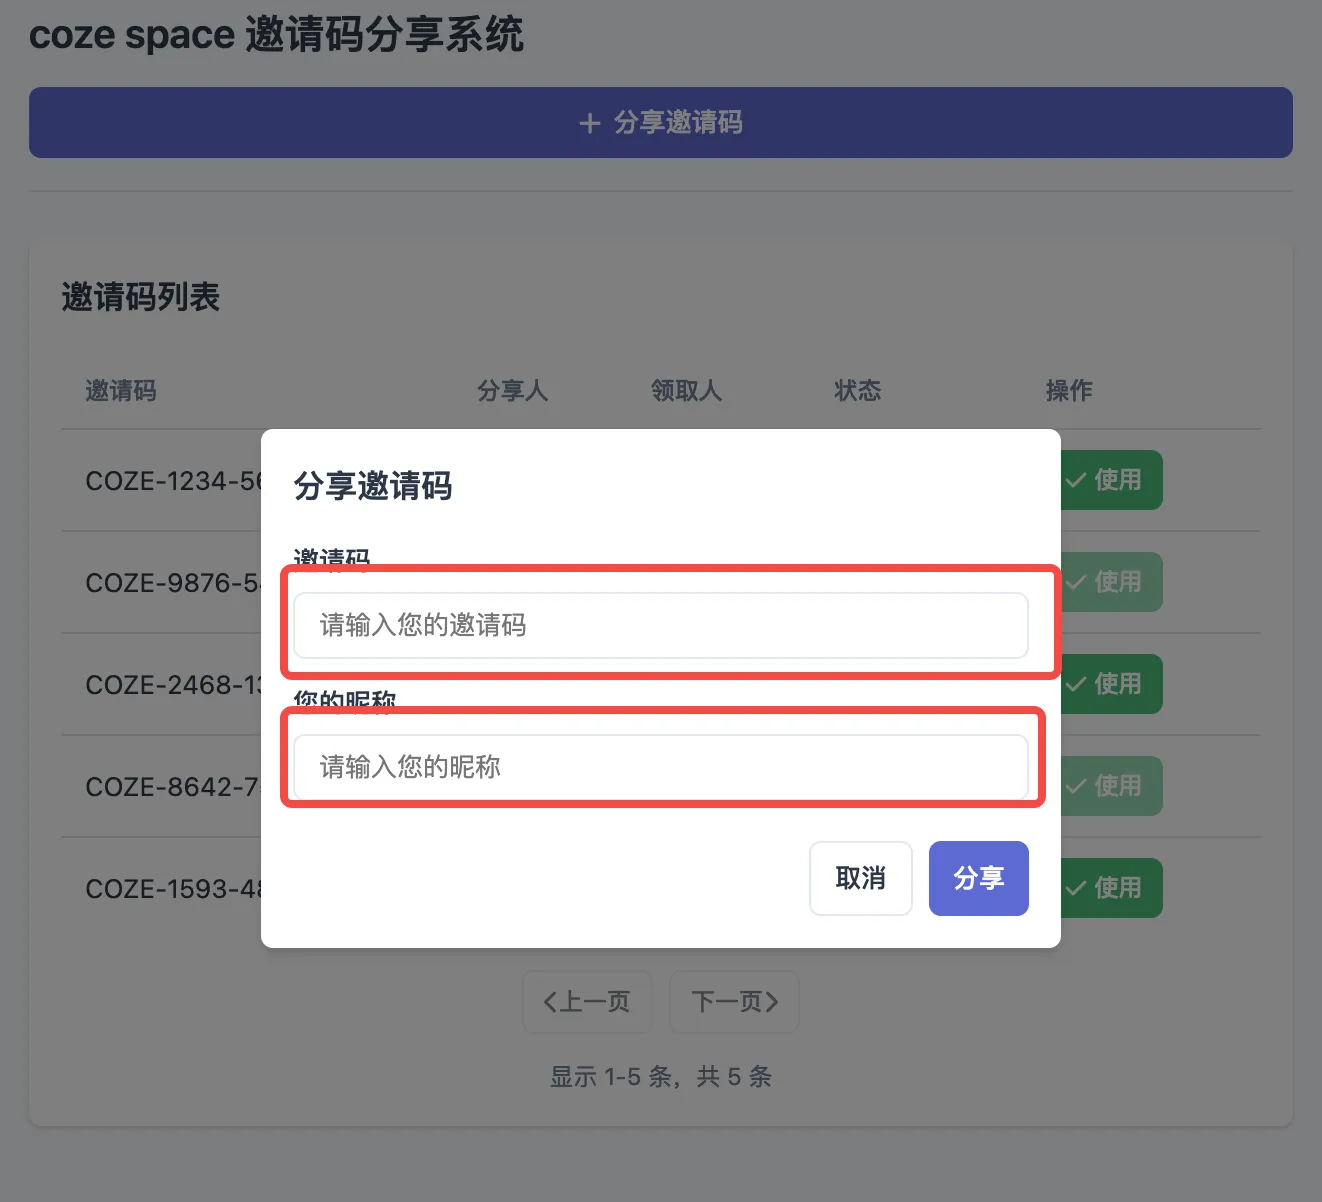
Task: Click the 邀请码 column header
Action: coord(121,390)
